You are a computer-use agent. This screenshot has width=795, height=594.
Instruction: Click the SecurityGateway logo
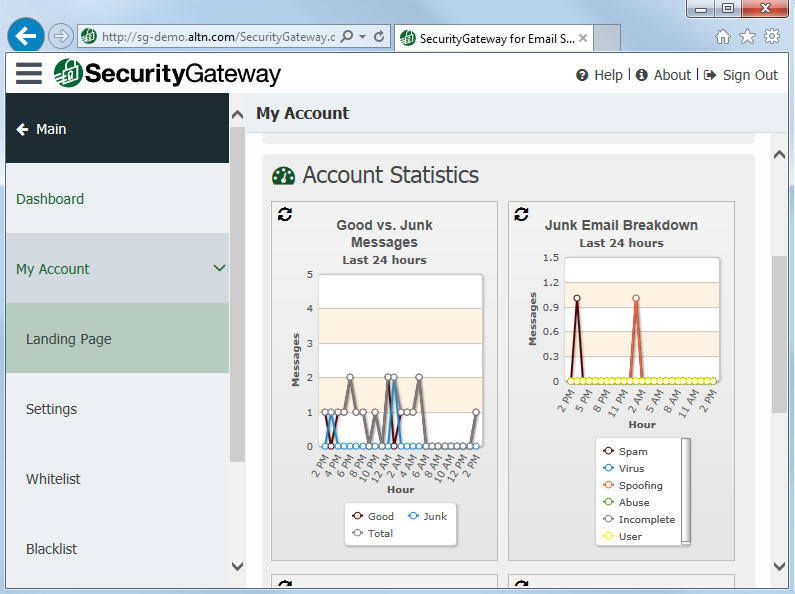point(167,73)
